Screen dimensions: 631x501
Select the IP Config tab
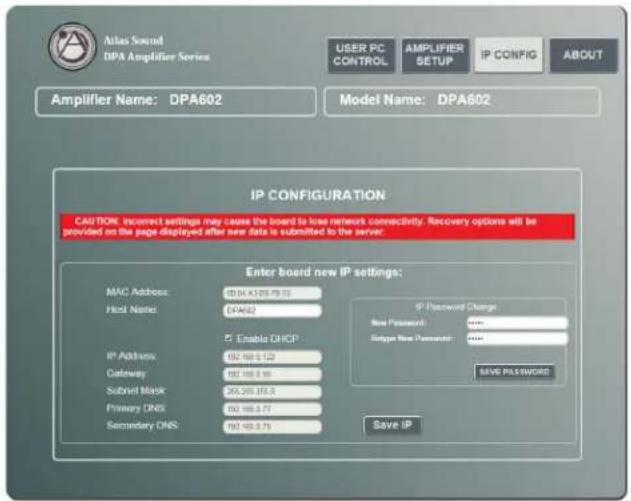[x=509, y=55]
